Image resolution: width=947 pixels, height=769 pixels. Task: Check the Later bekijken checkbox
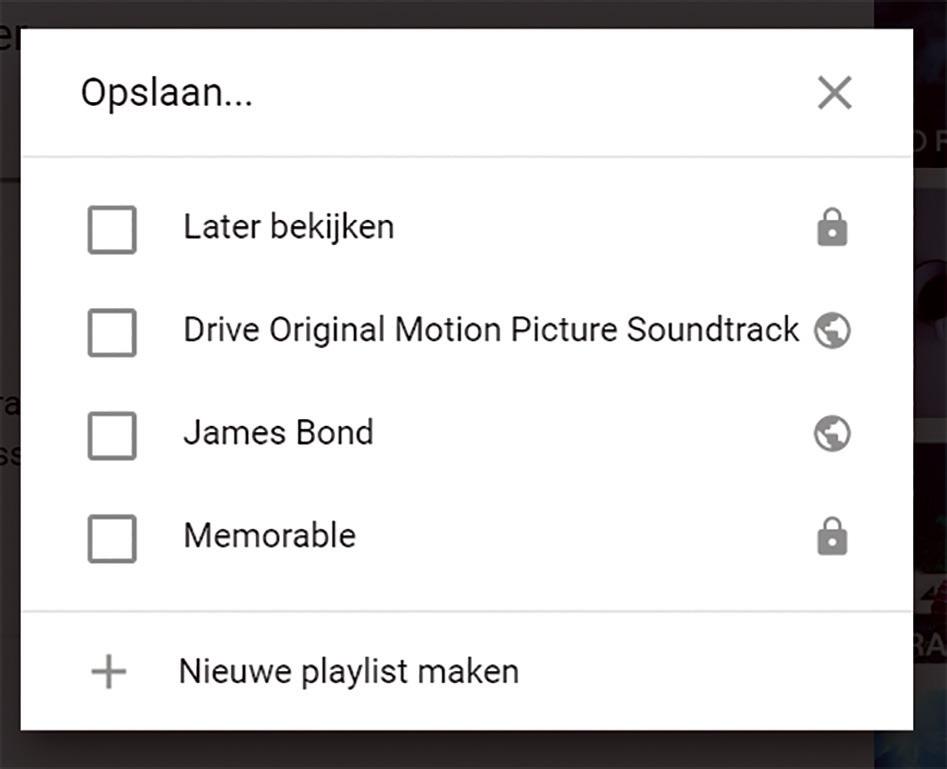click(x=112, y=230)
